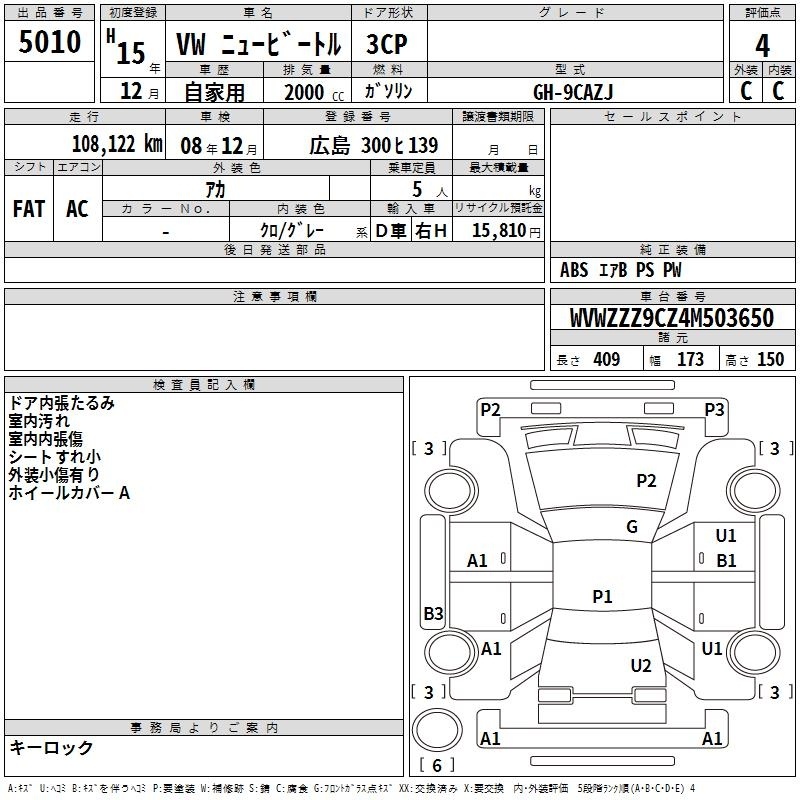Screen dimensions: 800x800
Task: Click the P1 marker on the roof
Action: pyautogui.click(x=602, y=597)
